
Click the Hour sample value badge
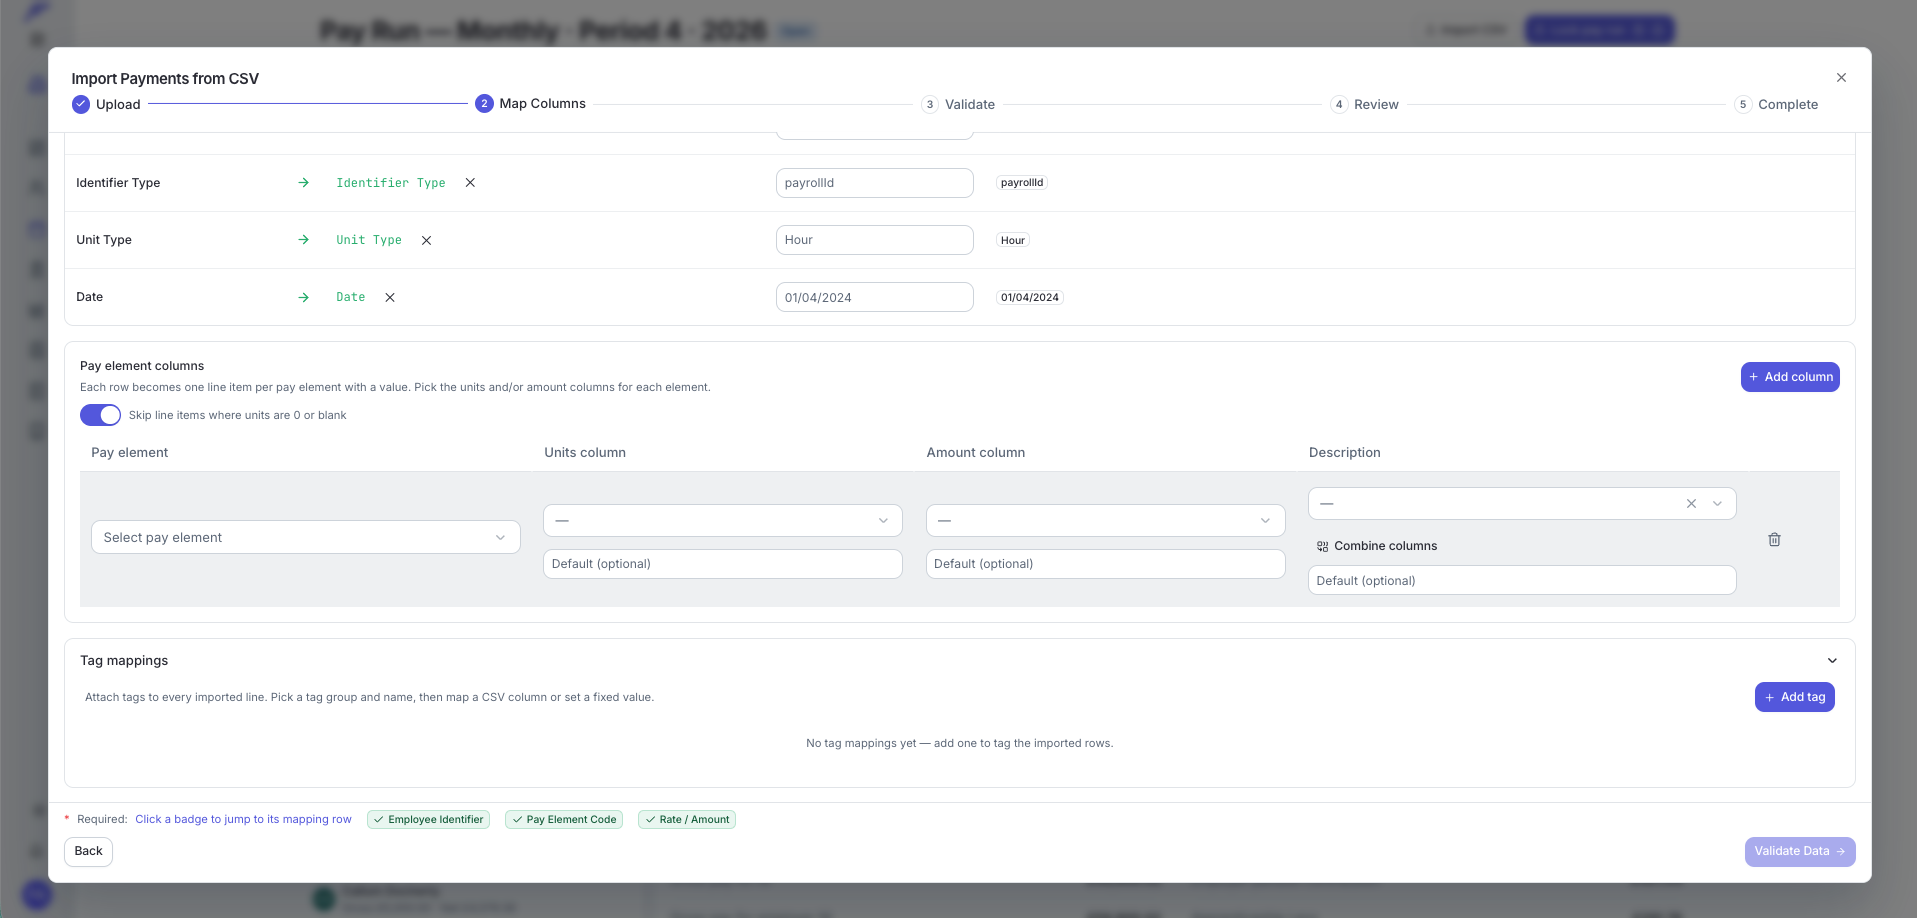click(x=1013, y=240)
